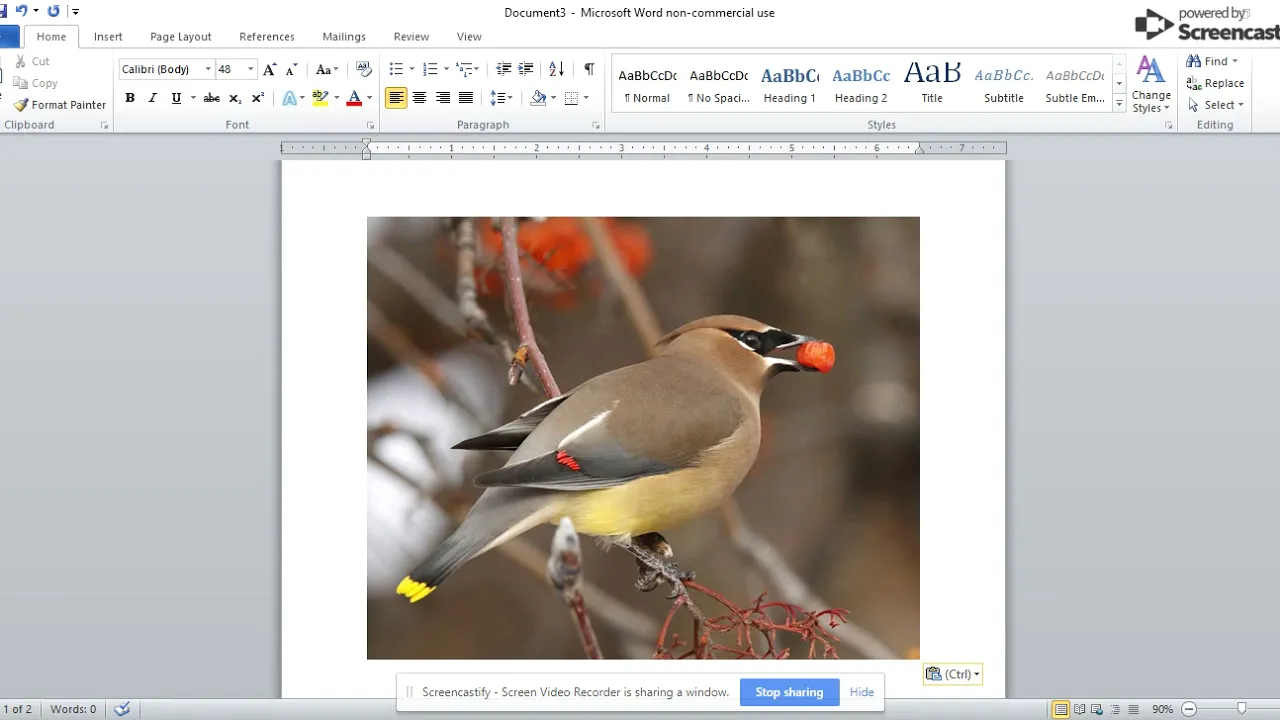This screenshot has height=720, width=1280.
Task: Open the Insert tab
Action: (x=108, y=37)
